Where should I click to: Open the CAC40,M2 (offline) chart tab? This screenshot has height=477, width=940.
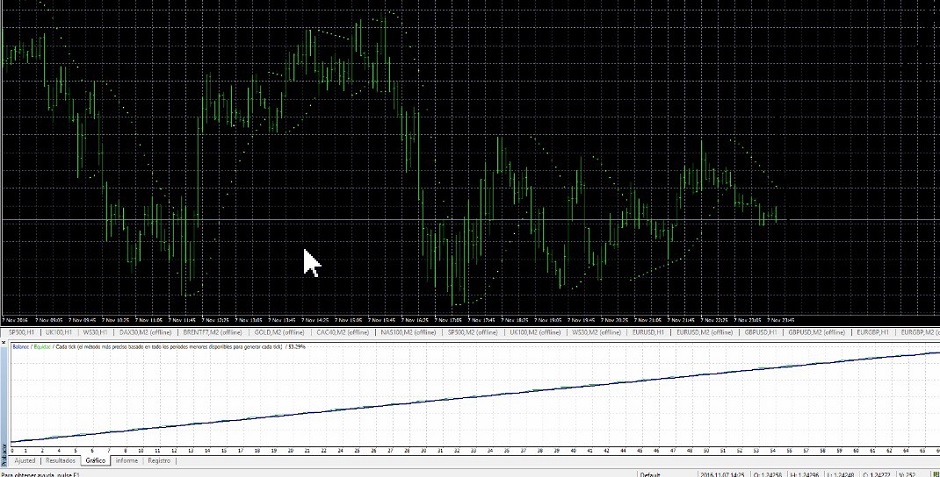[x=341, y=331]
